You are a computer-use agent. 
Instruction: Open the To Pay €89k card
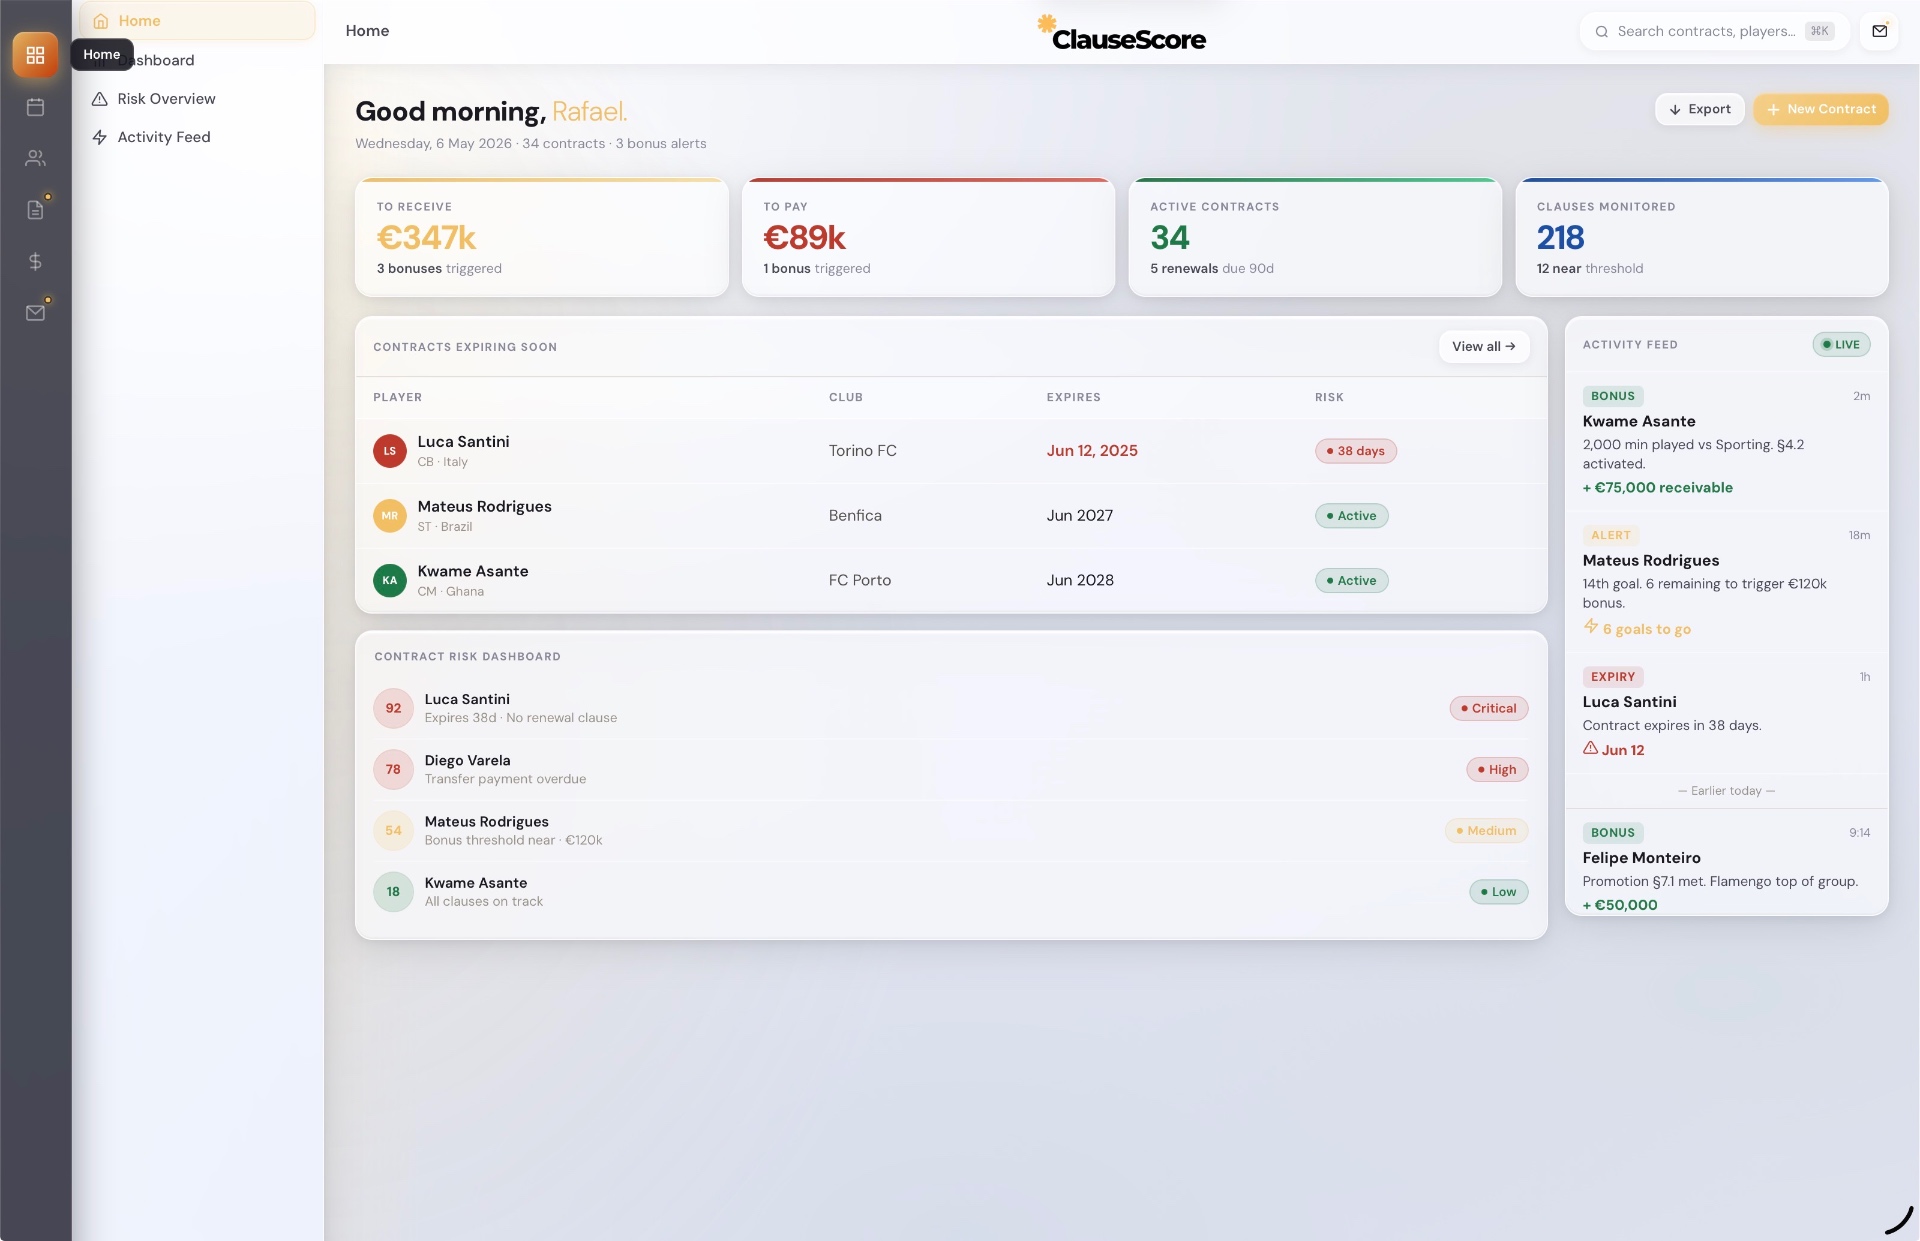pos(928,238)
